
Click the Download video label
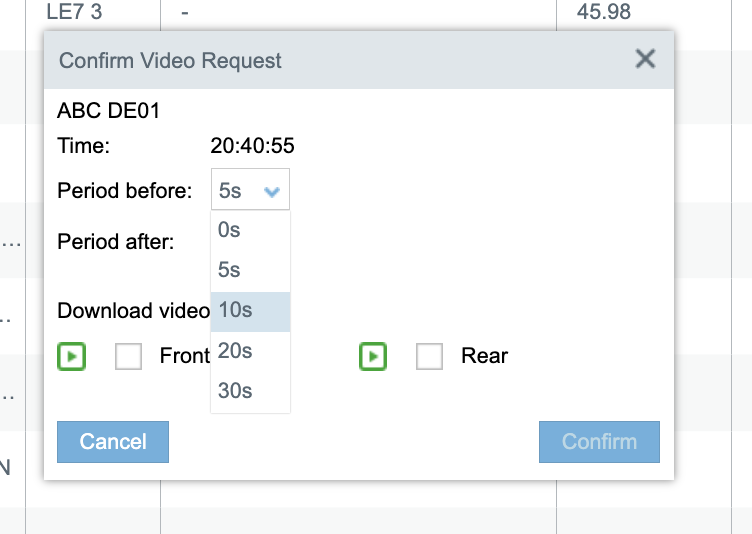click(x=133, y=311)
